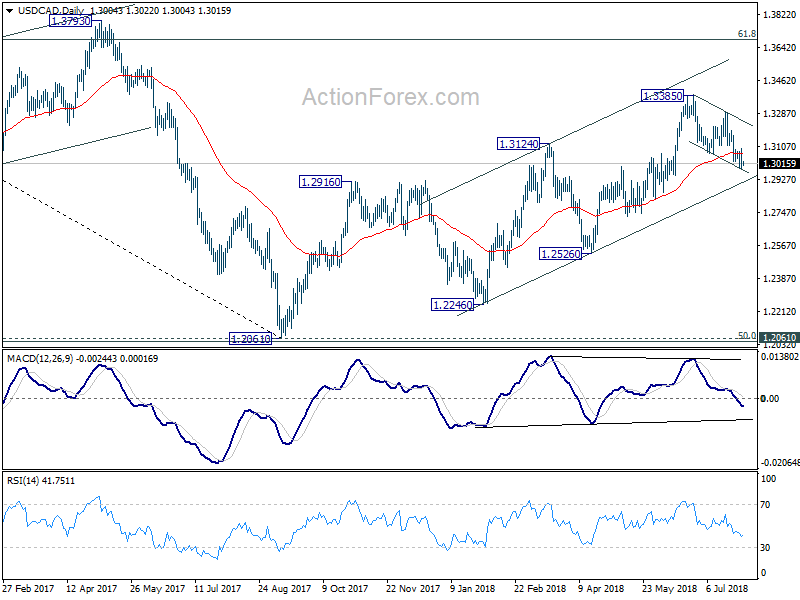Image resolution: width=800 pixels, height=600 pixels.
Task: Click the 61.8 Fibonacci level label
Action: 746,34
